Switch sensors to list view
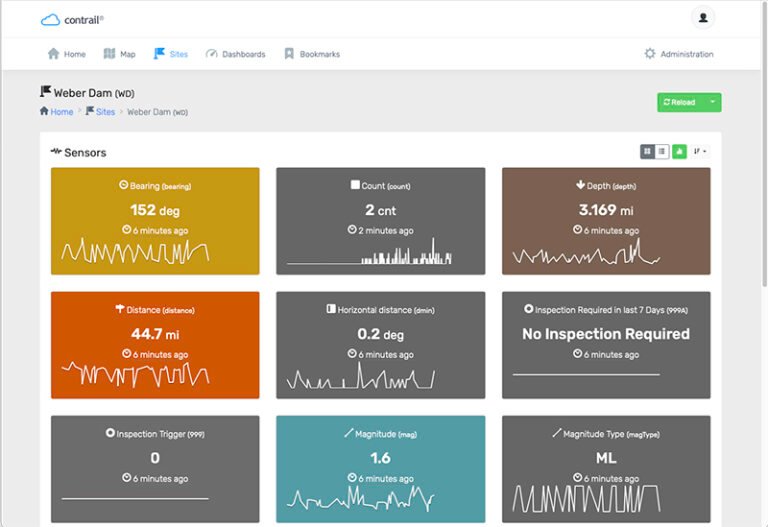Image resolution: width=768 pixels, height=527 pixels. tap(662, 151)
